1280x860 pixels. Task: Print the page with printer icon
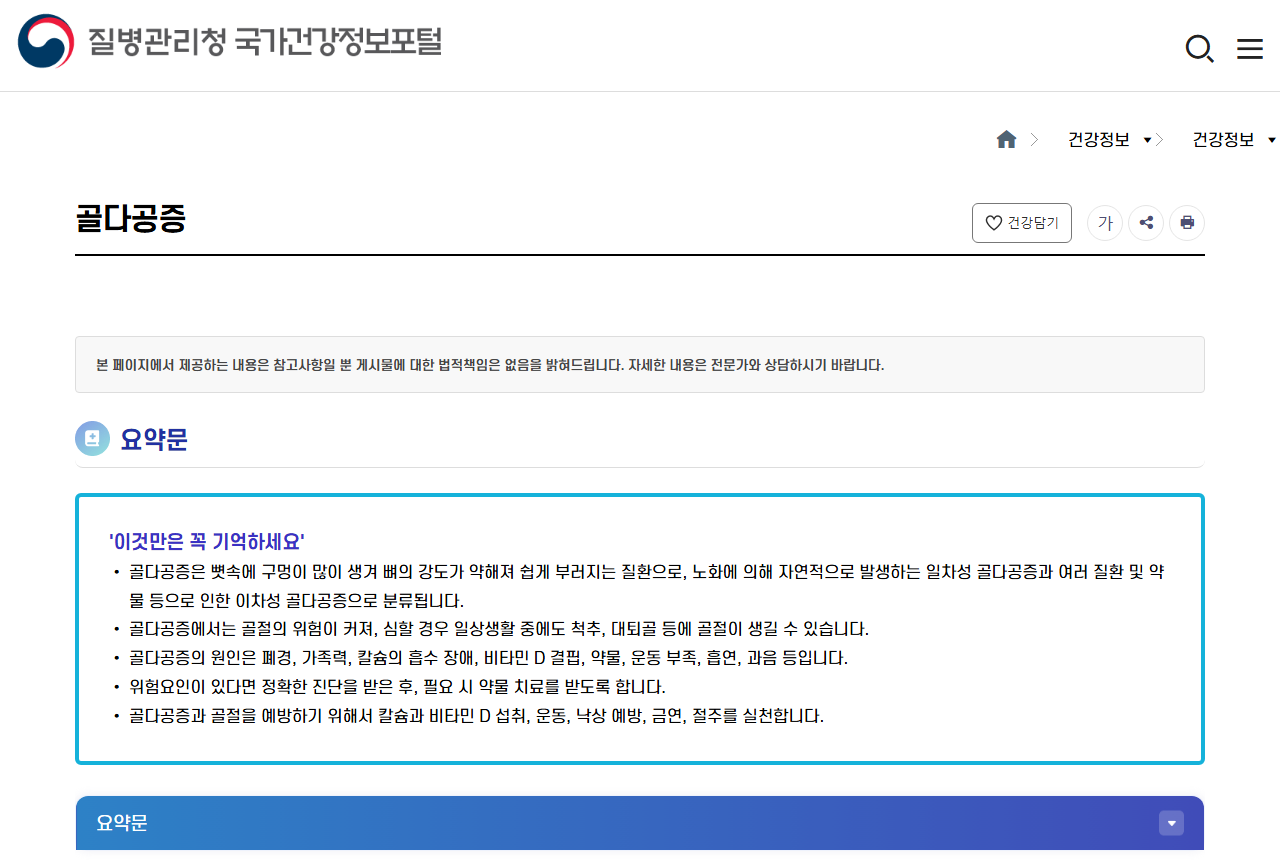(x=1187, y=223)
